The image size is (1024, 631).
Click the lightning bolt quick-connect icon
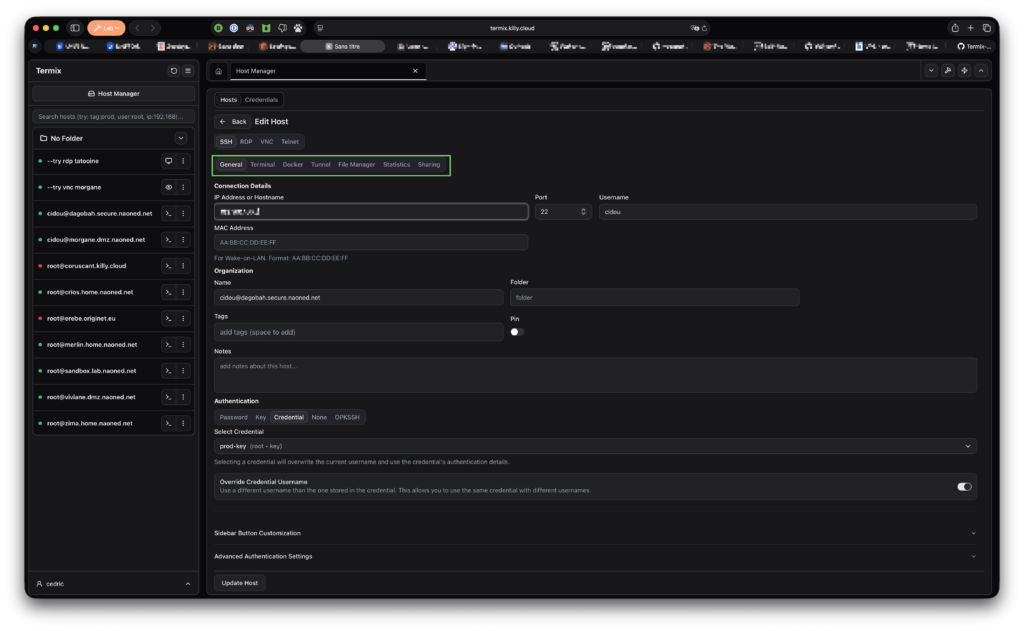964,70
